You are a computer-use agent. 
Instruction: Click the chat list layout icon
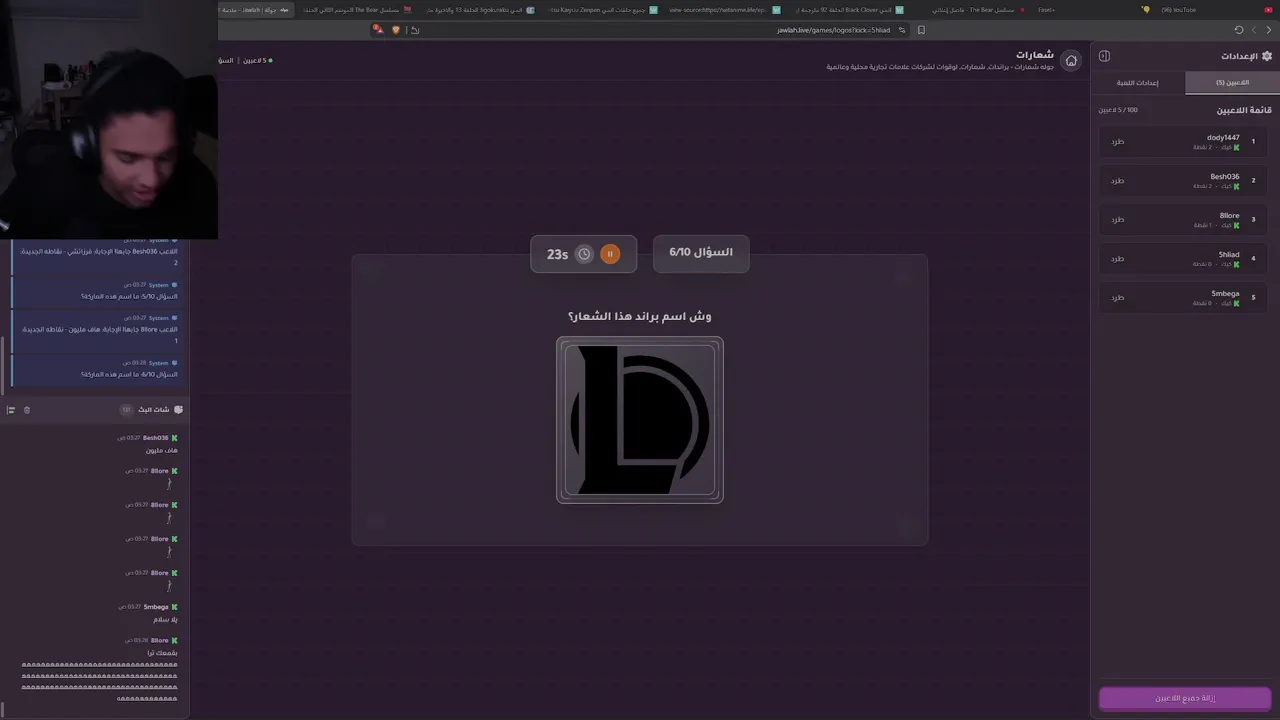[11, 410]
